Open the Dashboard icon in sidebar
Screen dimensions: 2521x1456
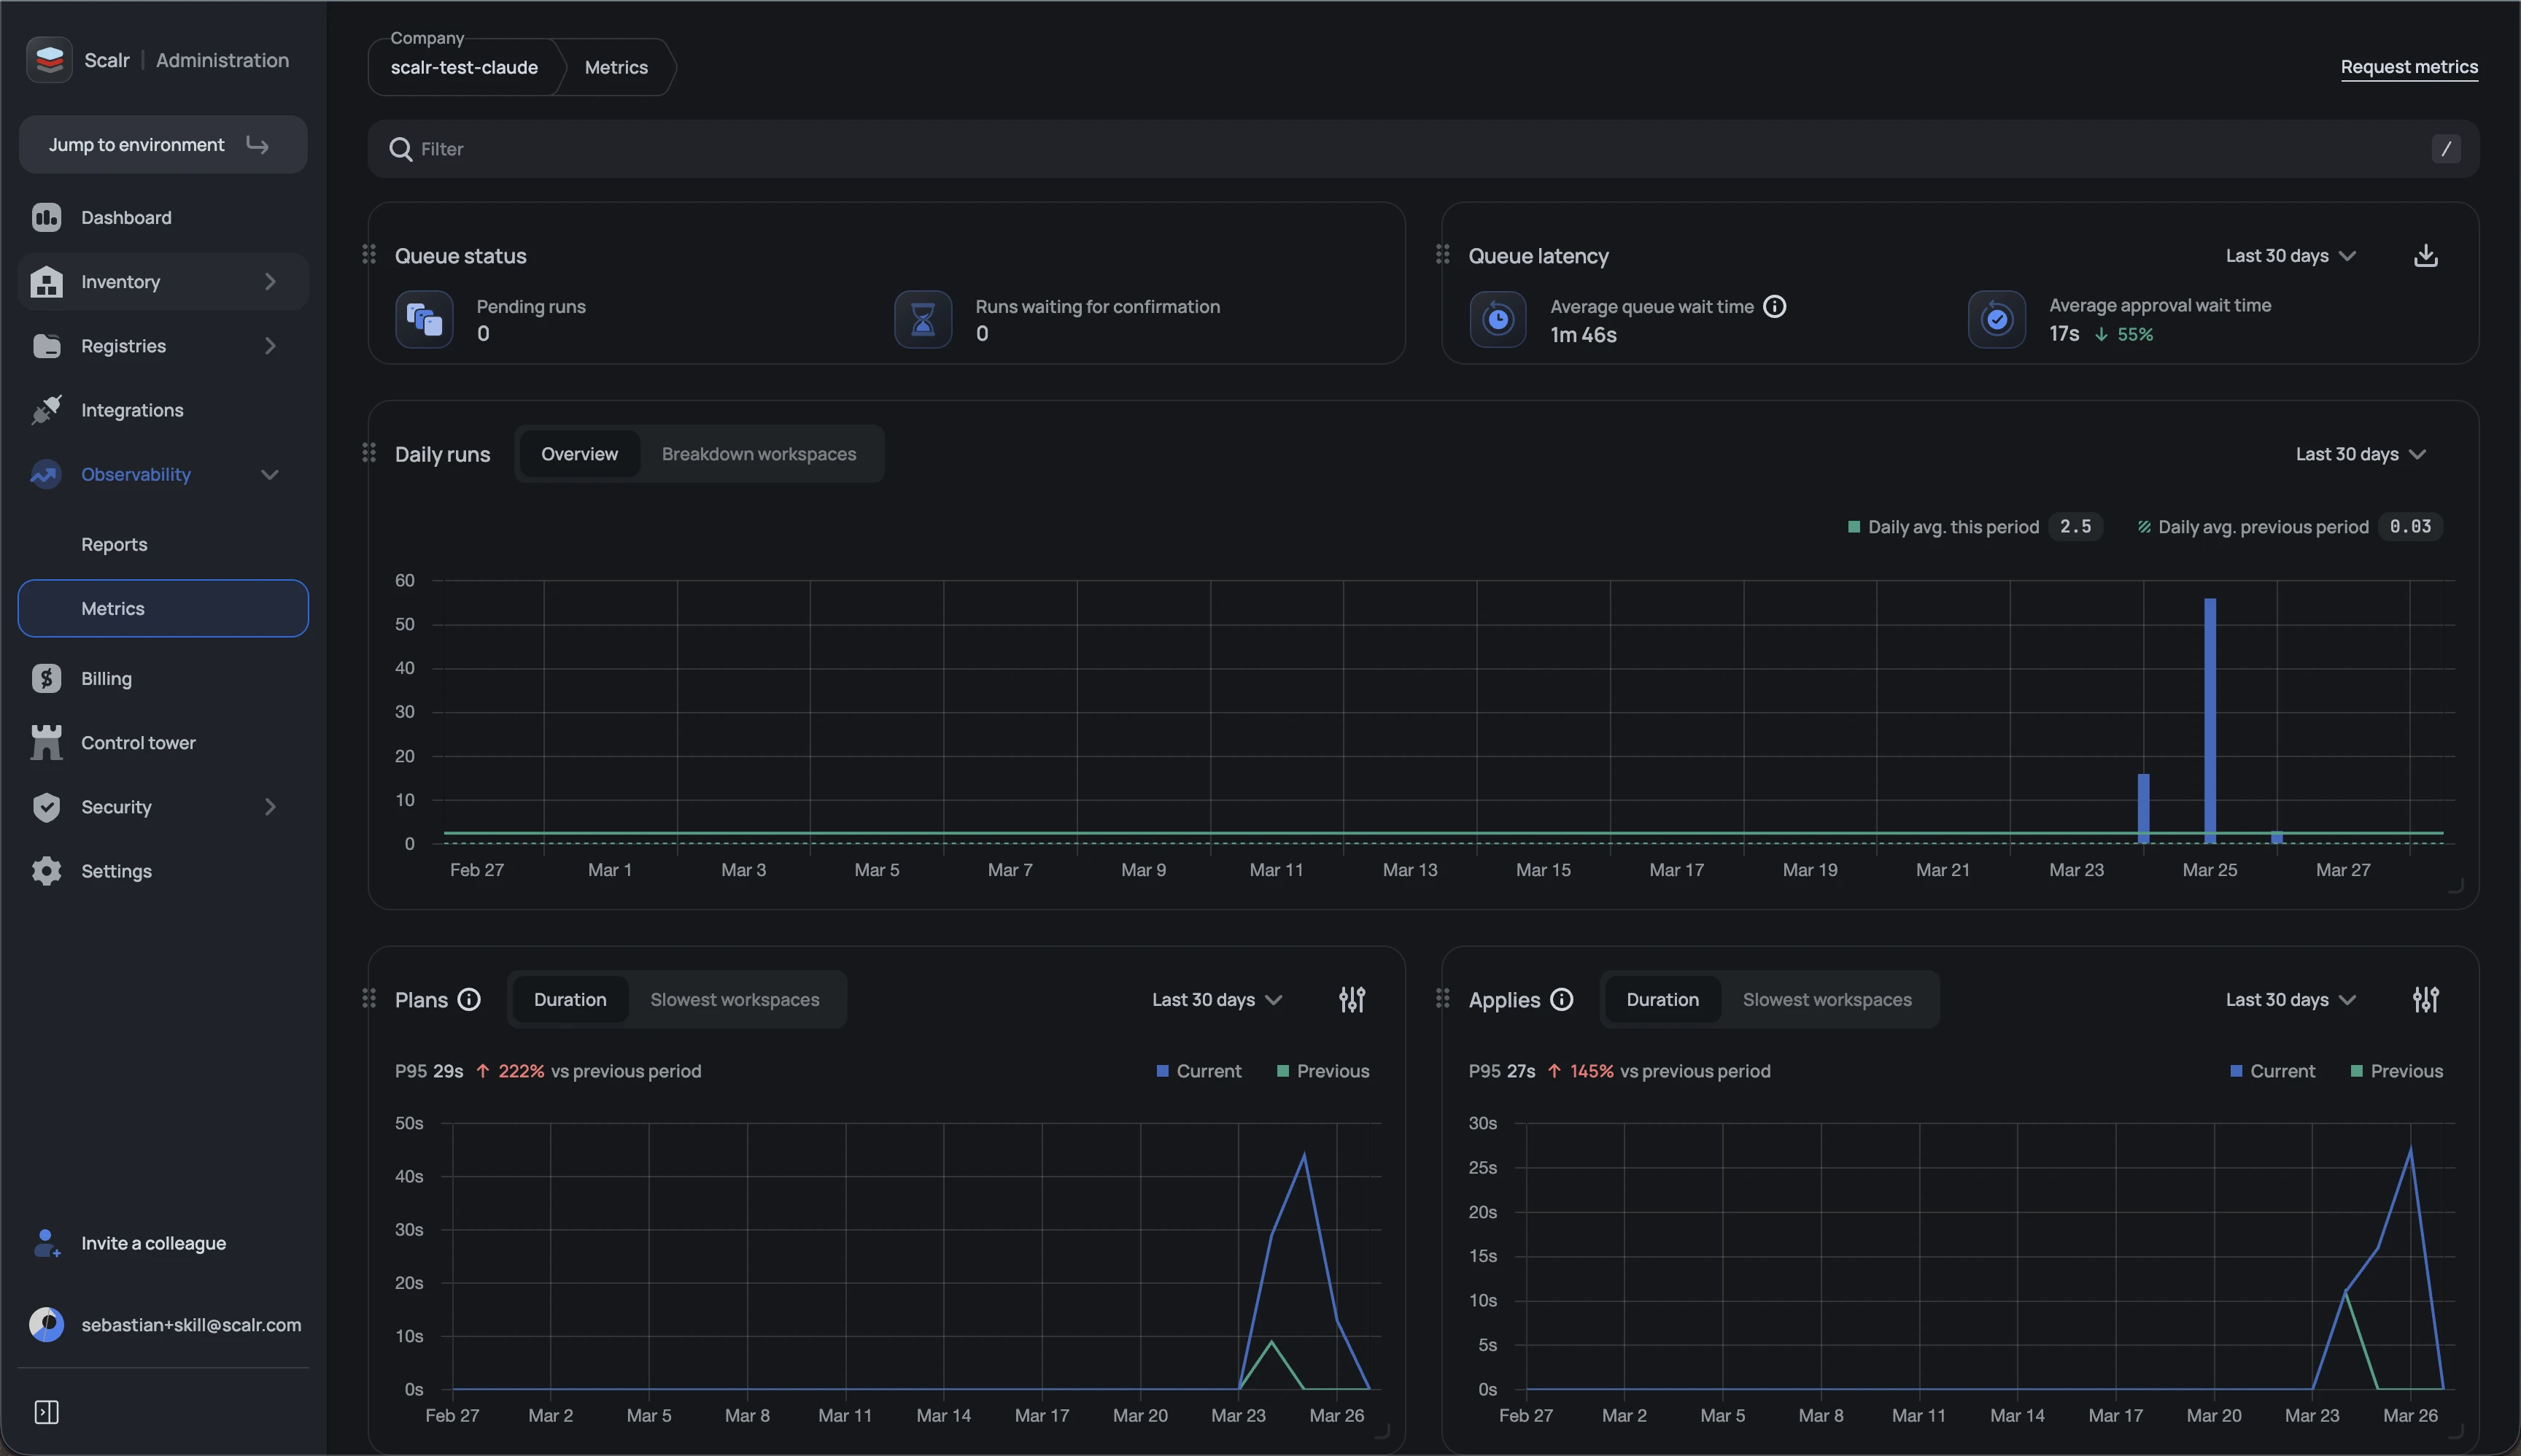click(x=46, y=217)
